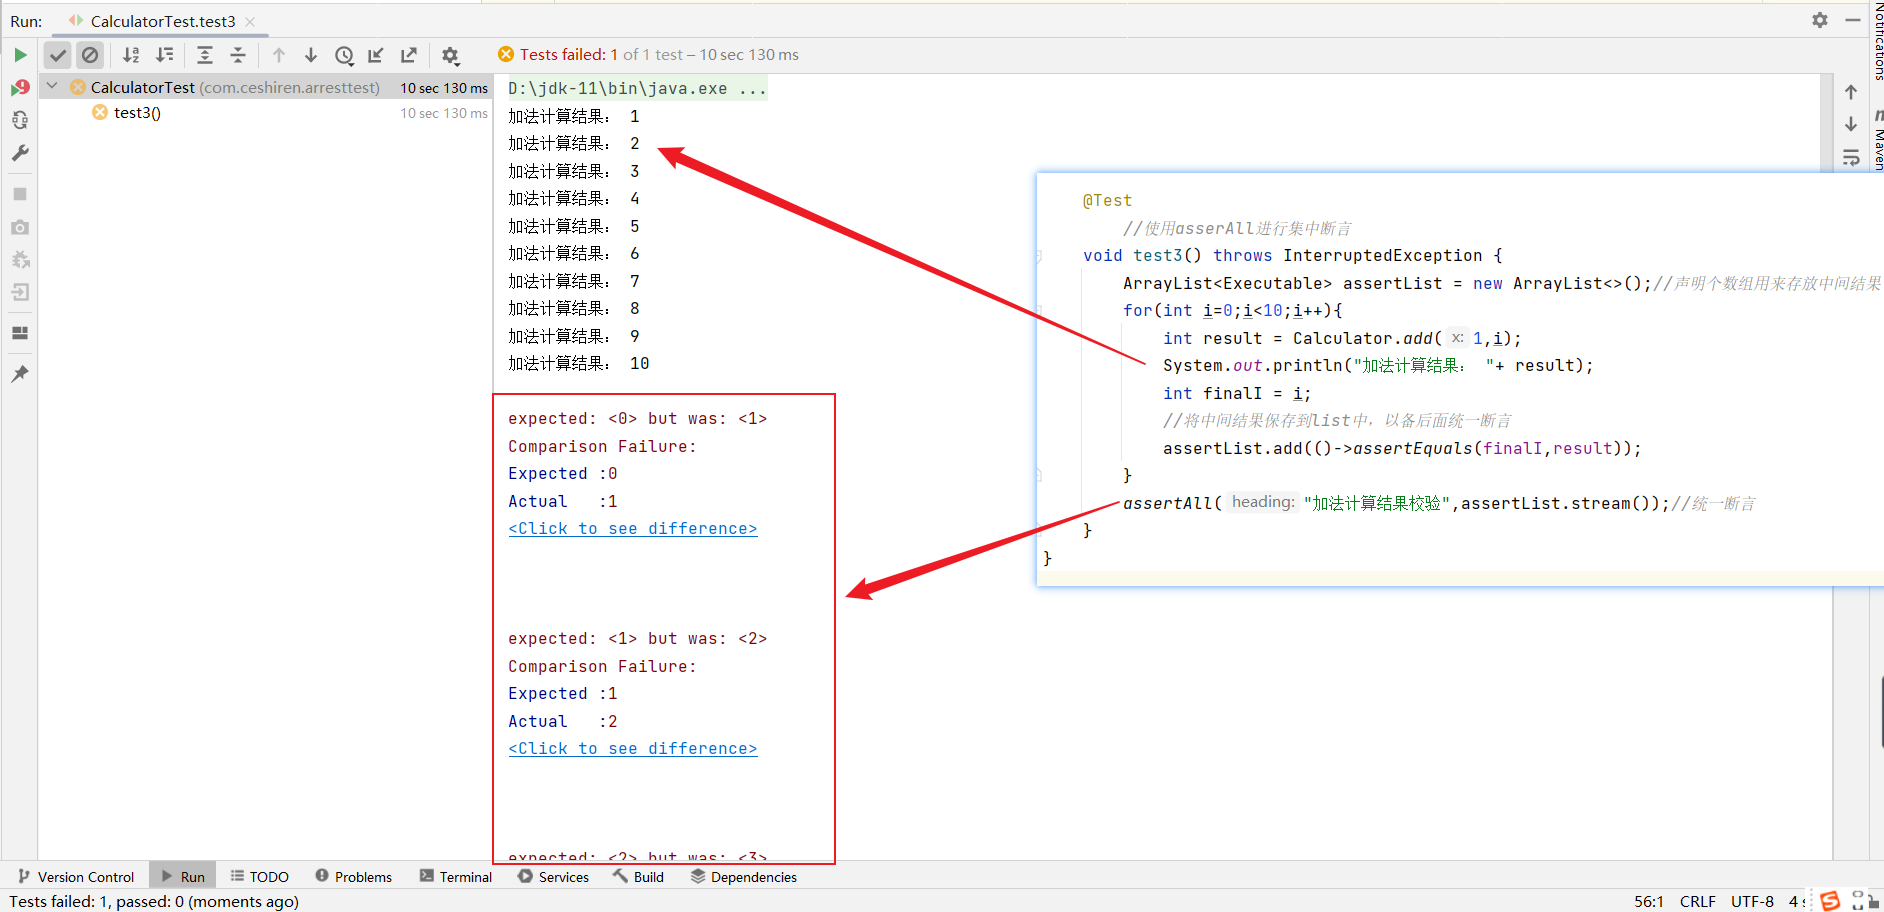
Task: Export test results icon
Action: click(409, 55)
